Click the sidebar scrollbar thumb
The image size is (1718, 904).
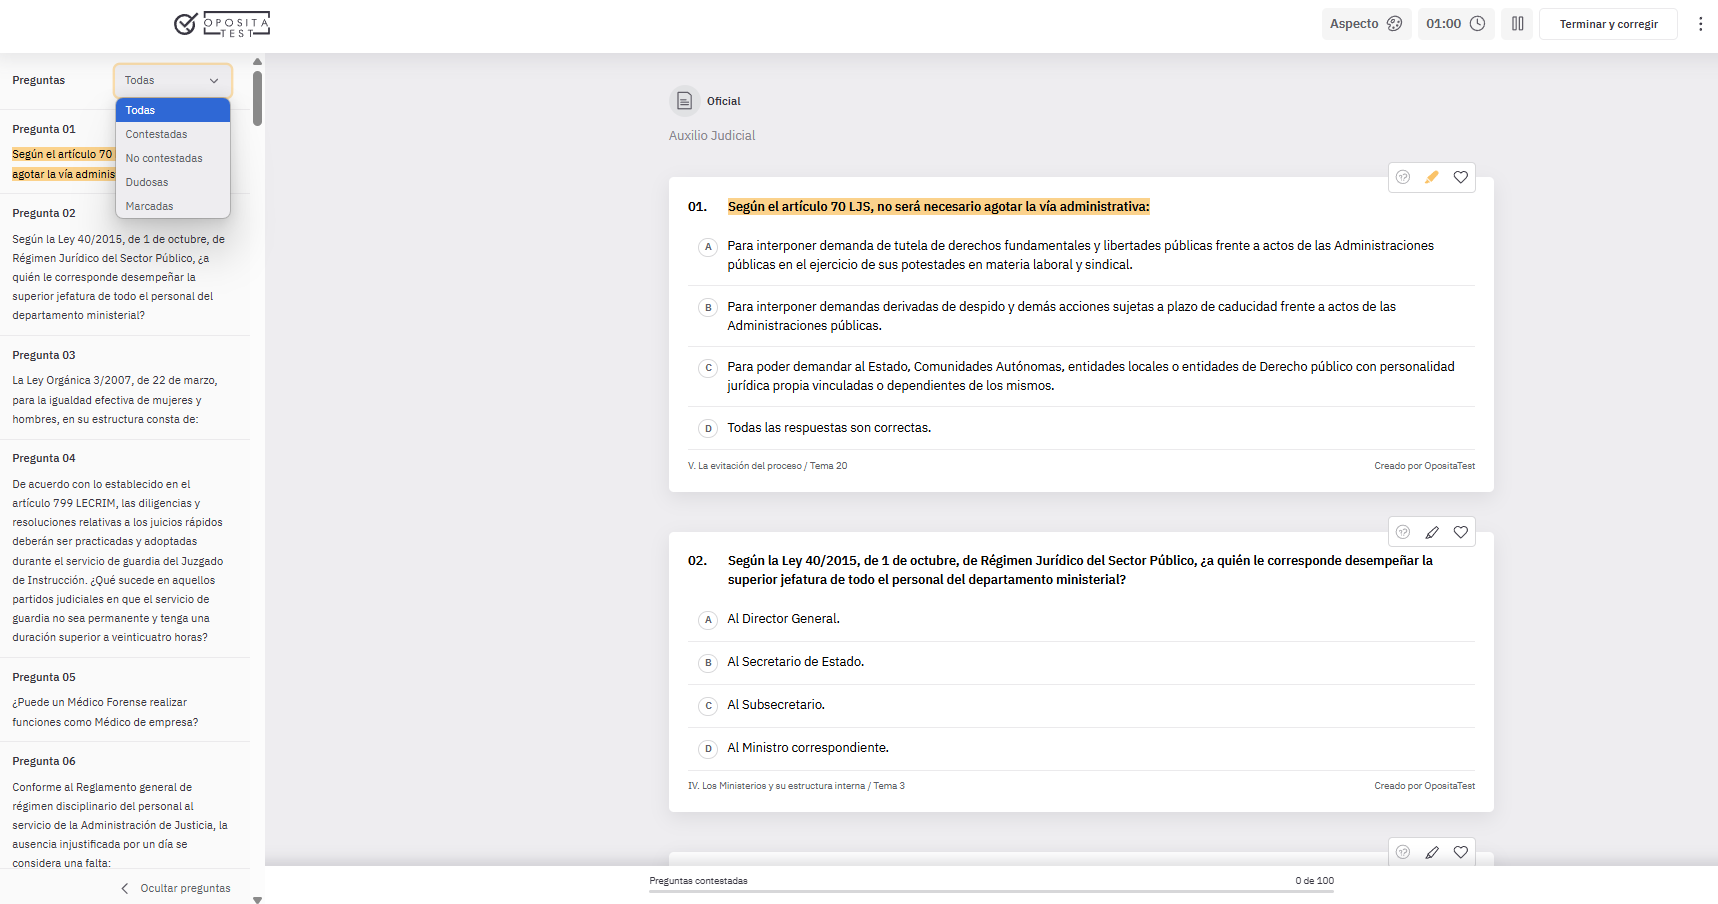[x=257, y=98]
